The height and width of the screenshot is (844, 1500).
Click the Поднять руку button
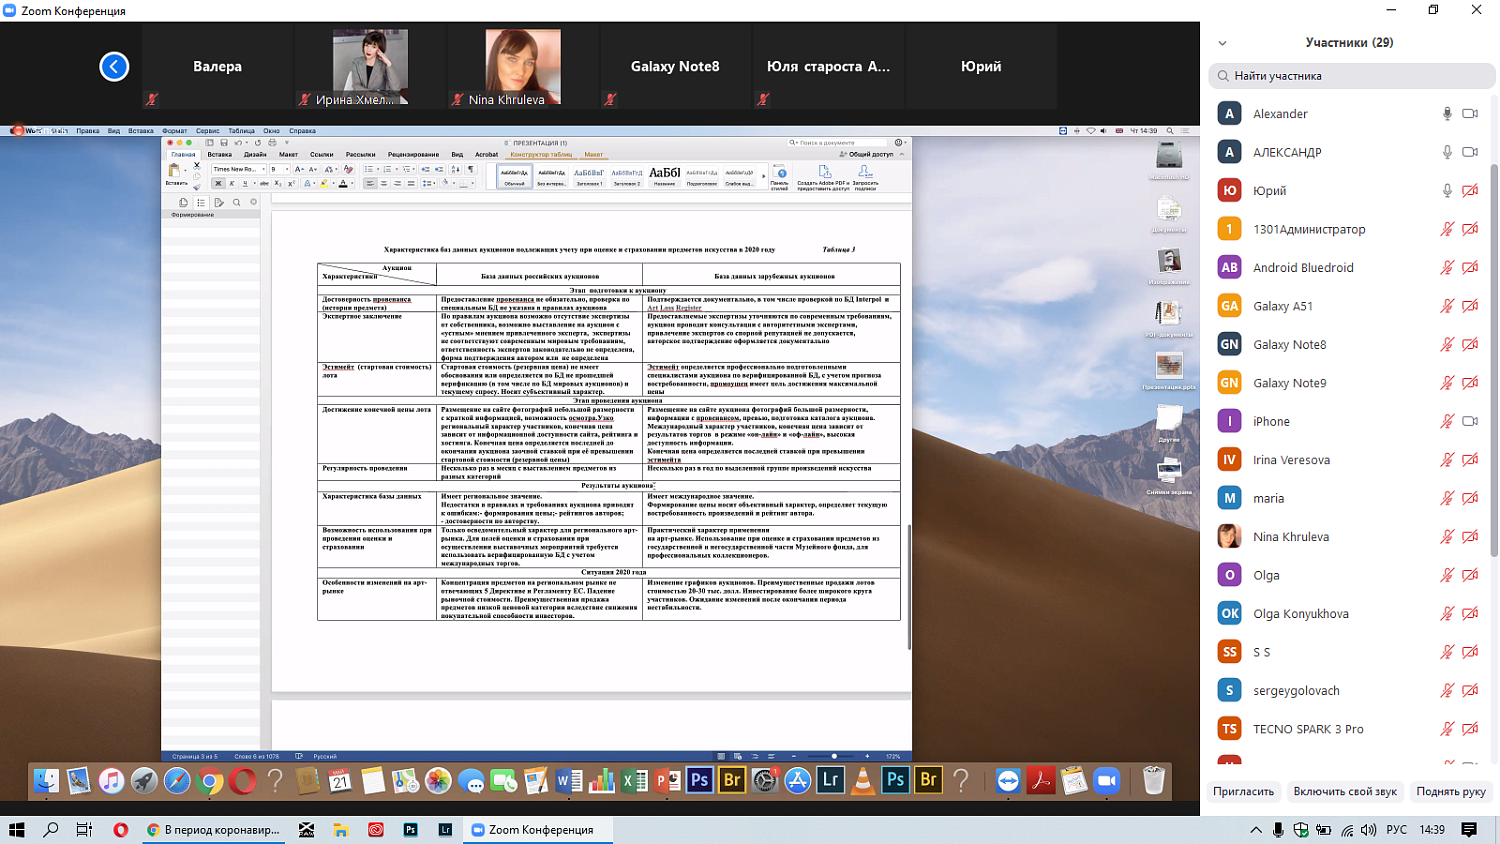pyautogui.click(x=1451, y=792)
